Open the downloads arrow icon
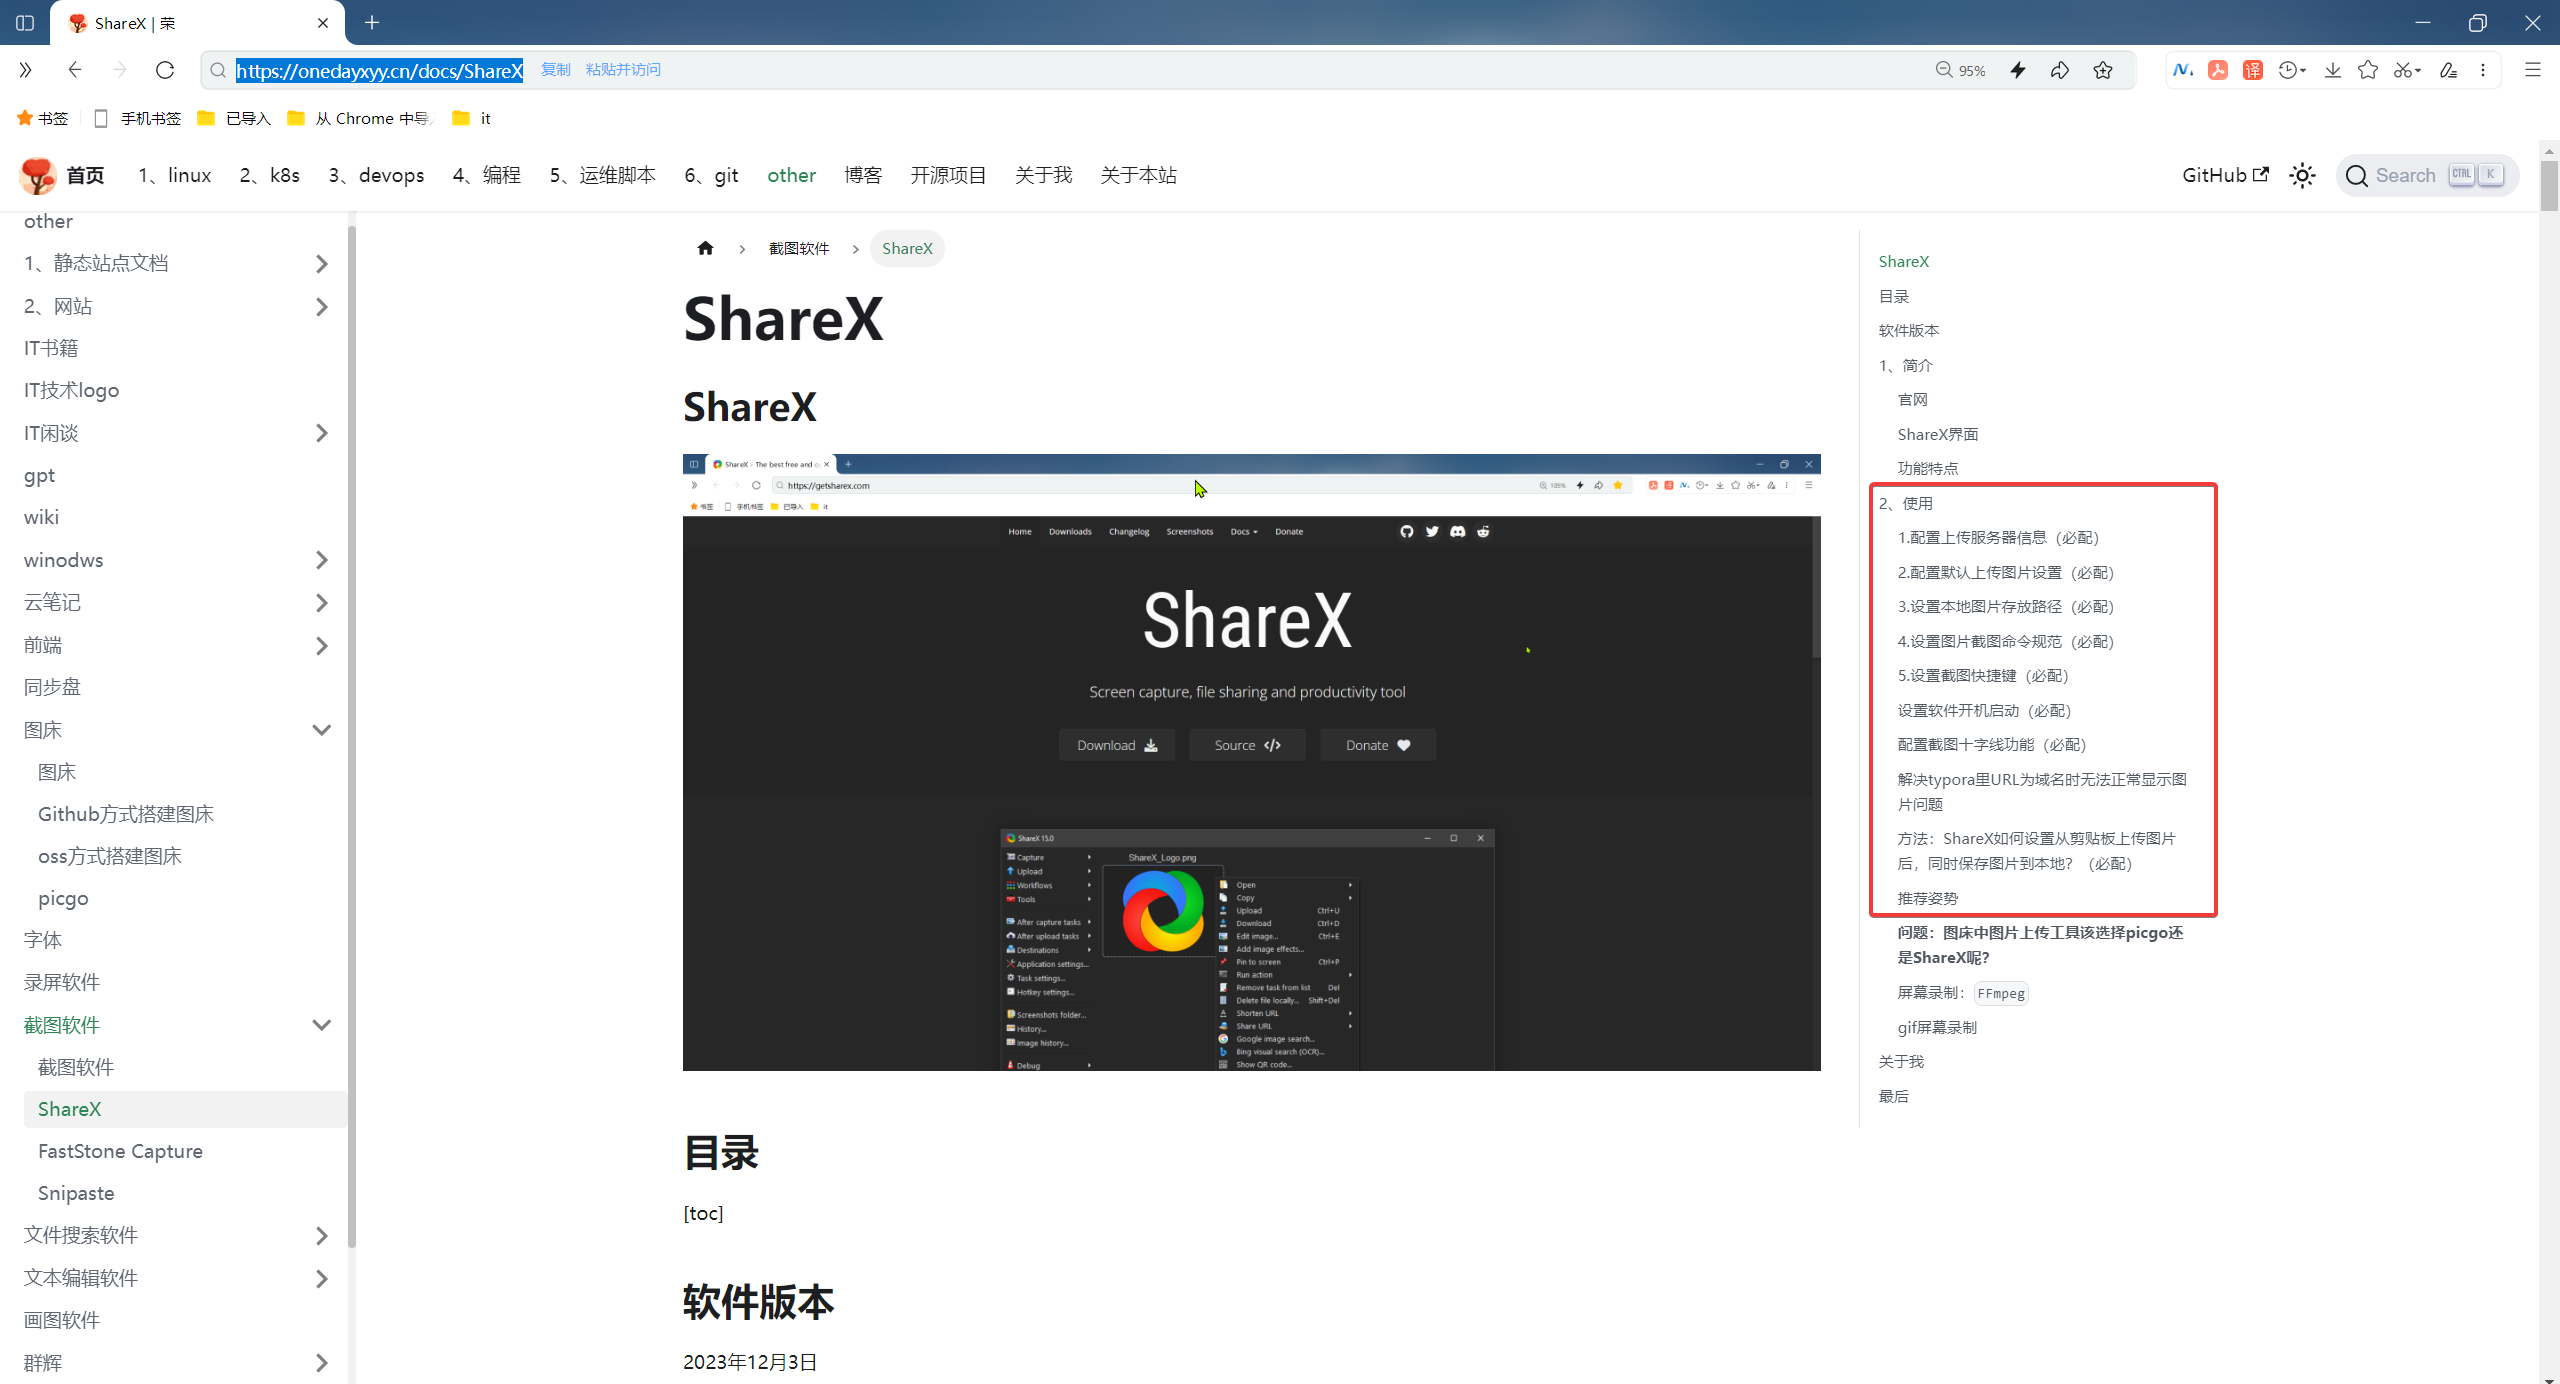Viewport: 2560px width, 1384px height. click(x=2333, y=70)
